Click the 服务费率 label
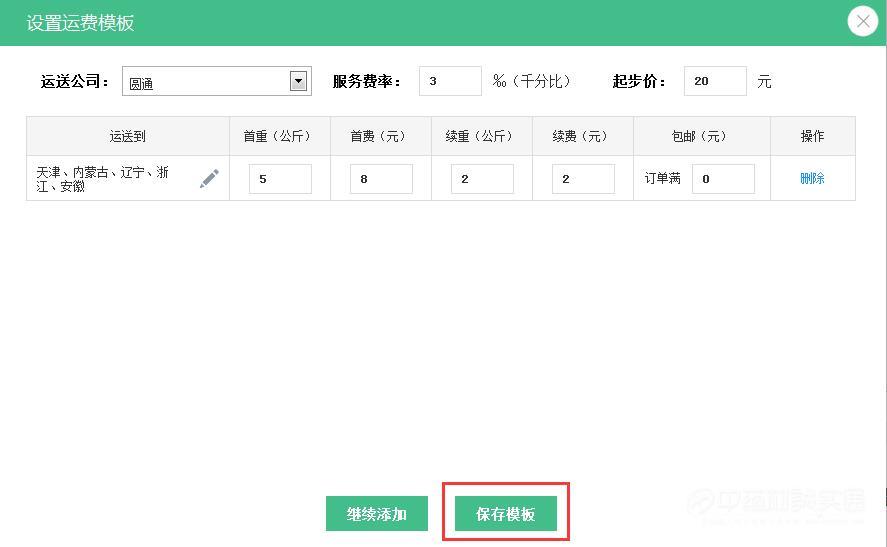The image size is (887, 547). pyautogui.click(x=366, y=81)
